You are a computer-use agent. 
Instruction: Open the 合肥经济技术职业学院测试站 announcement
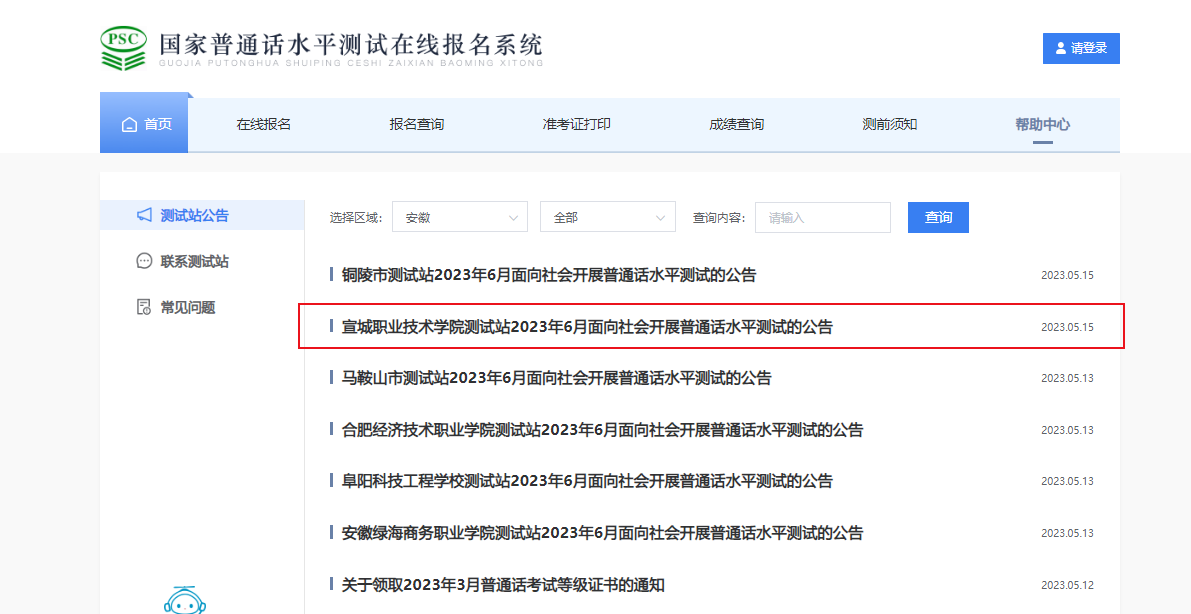point(602,429)
